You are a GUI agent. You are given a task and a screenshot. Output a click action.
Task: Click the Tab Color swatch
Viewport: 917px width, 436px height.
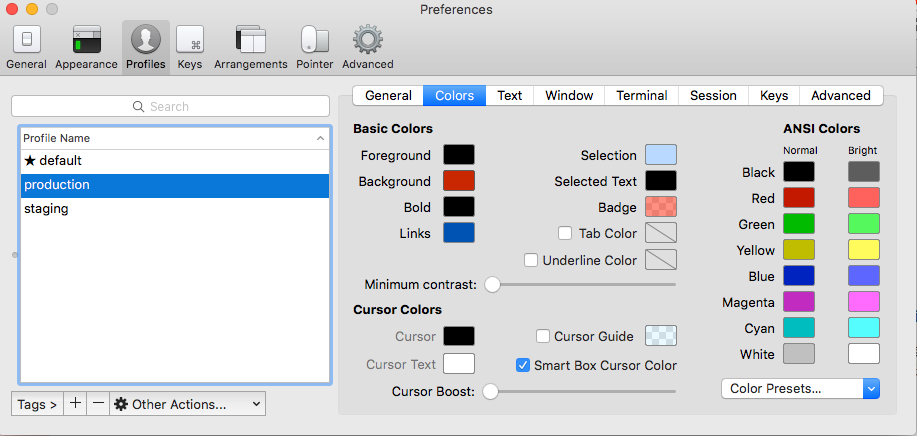(x=661, y=233)
